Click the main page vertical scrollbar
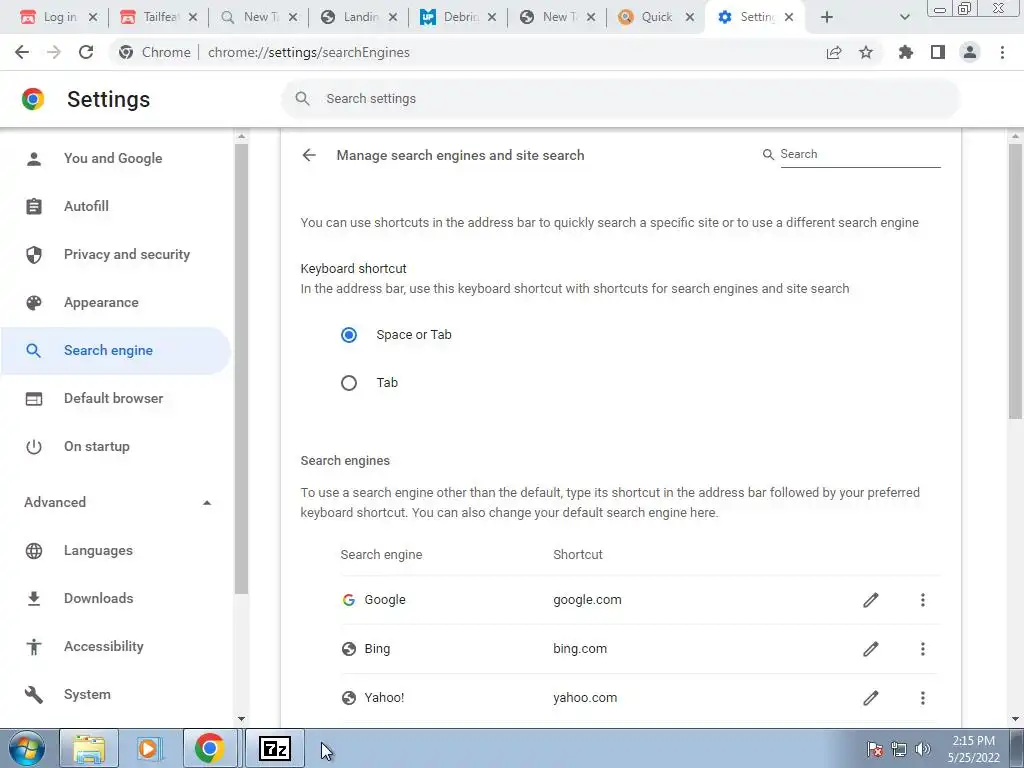The width and height of the screenshot is (1024, 768). [x=1015, y=281]
